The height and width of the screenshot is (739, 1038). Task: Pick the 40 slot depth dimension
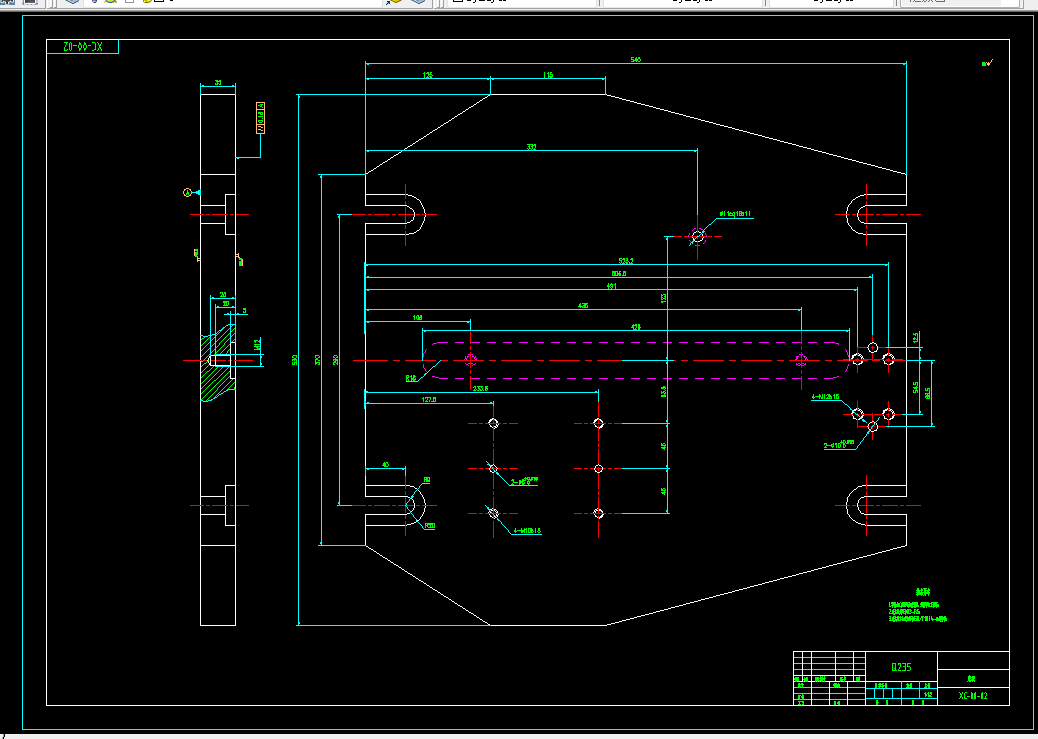coord(385,465)
